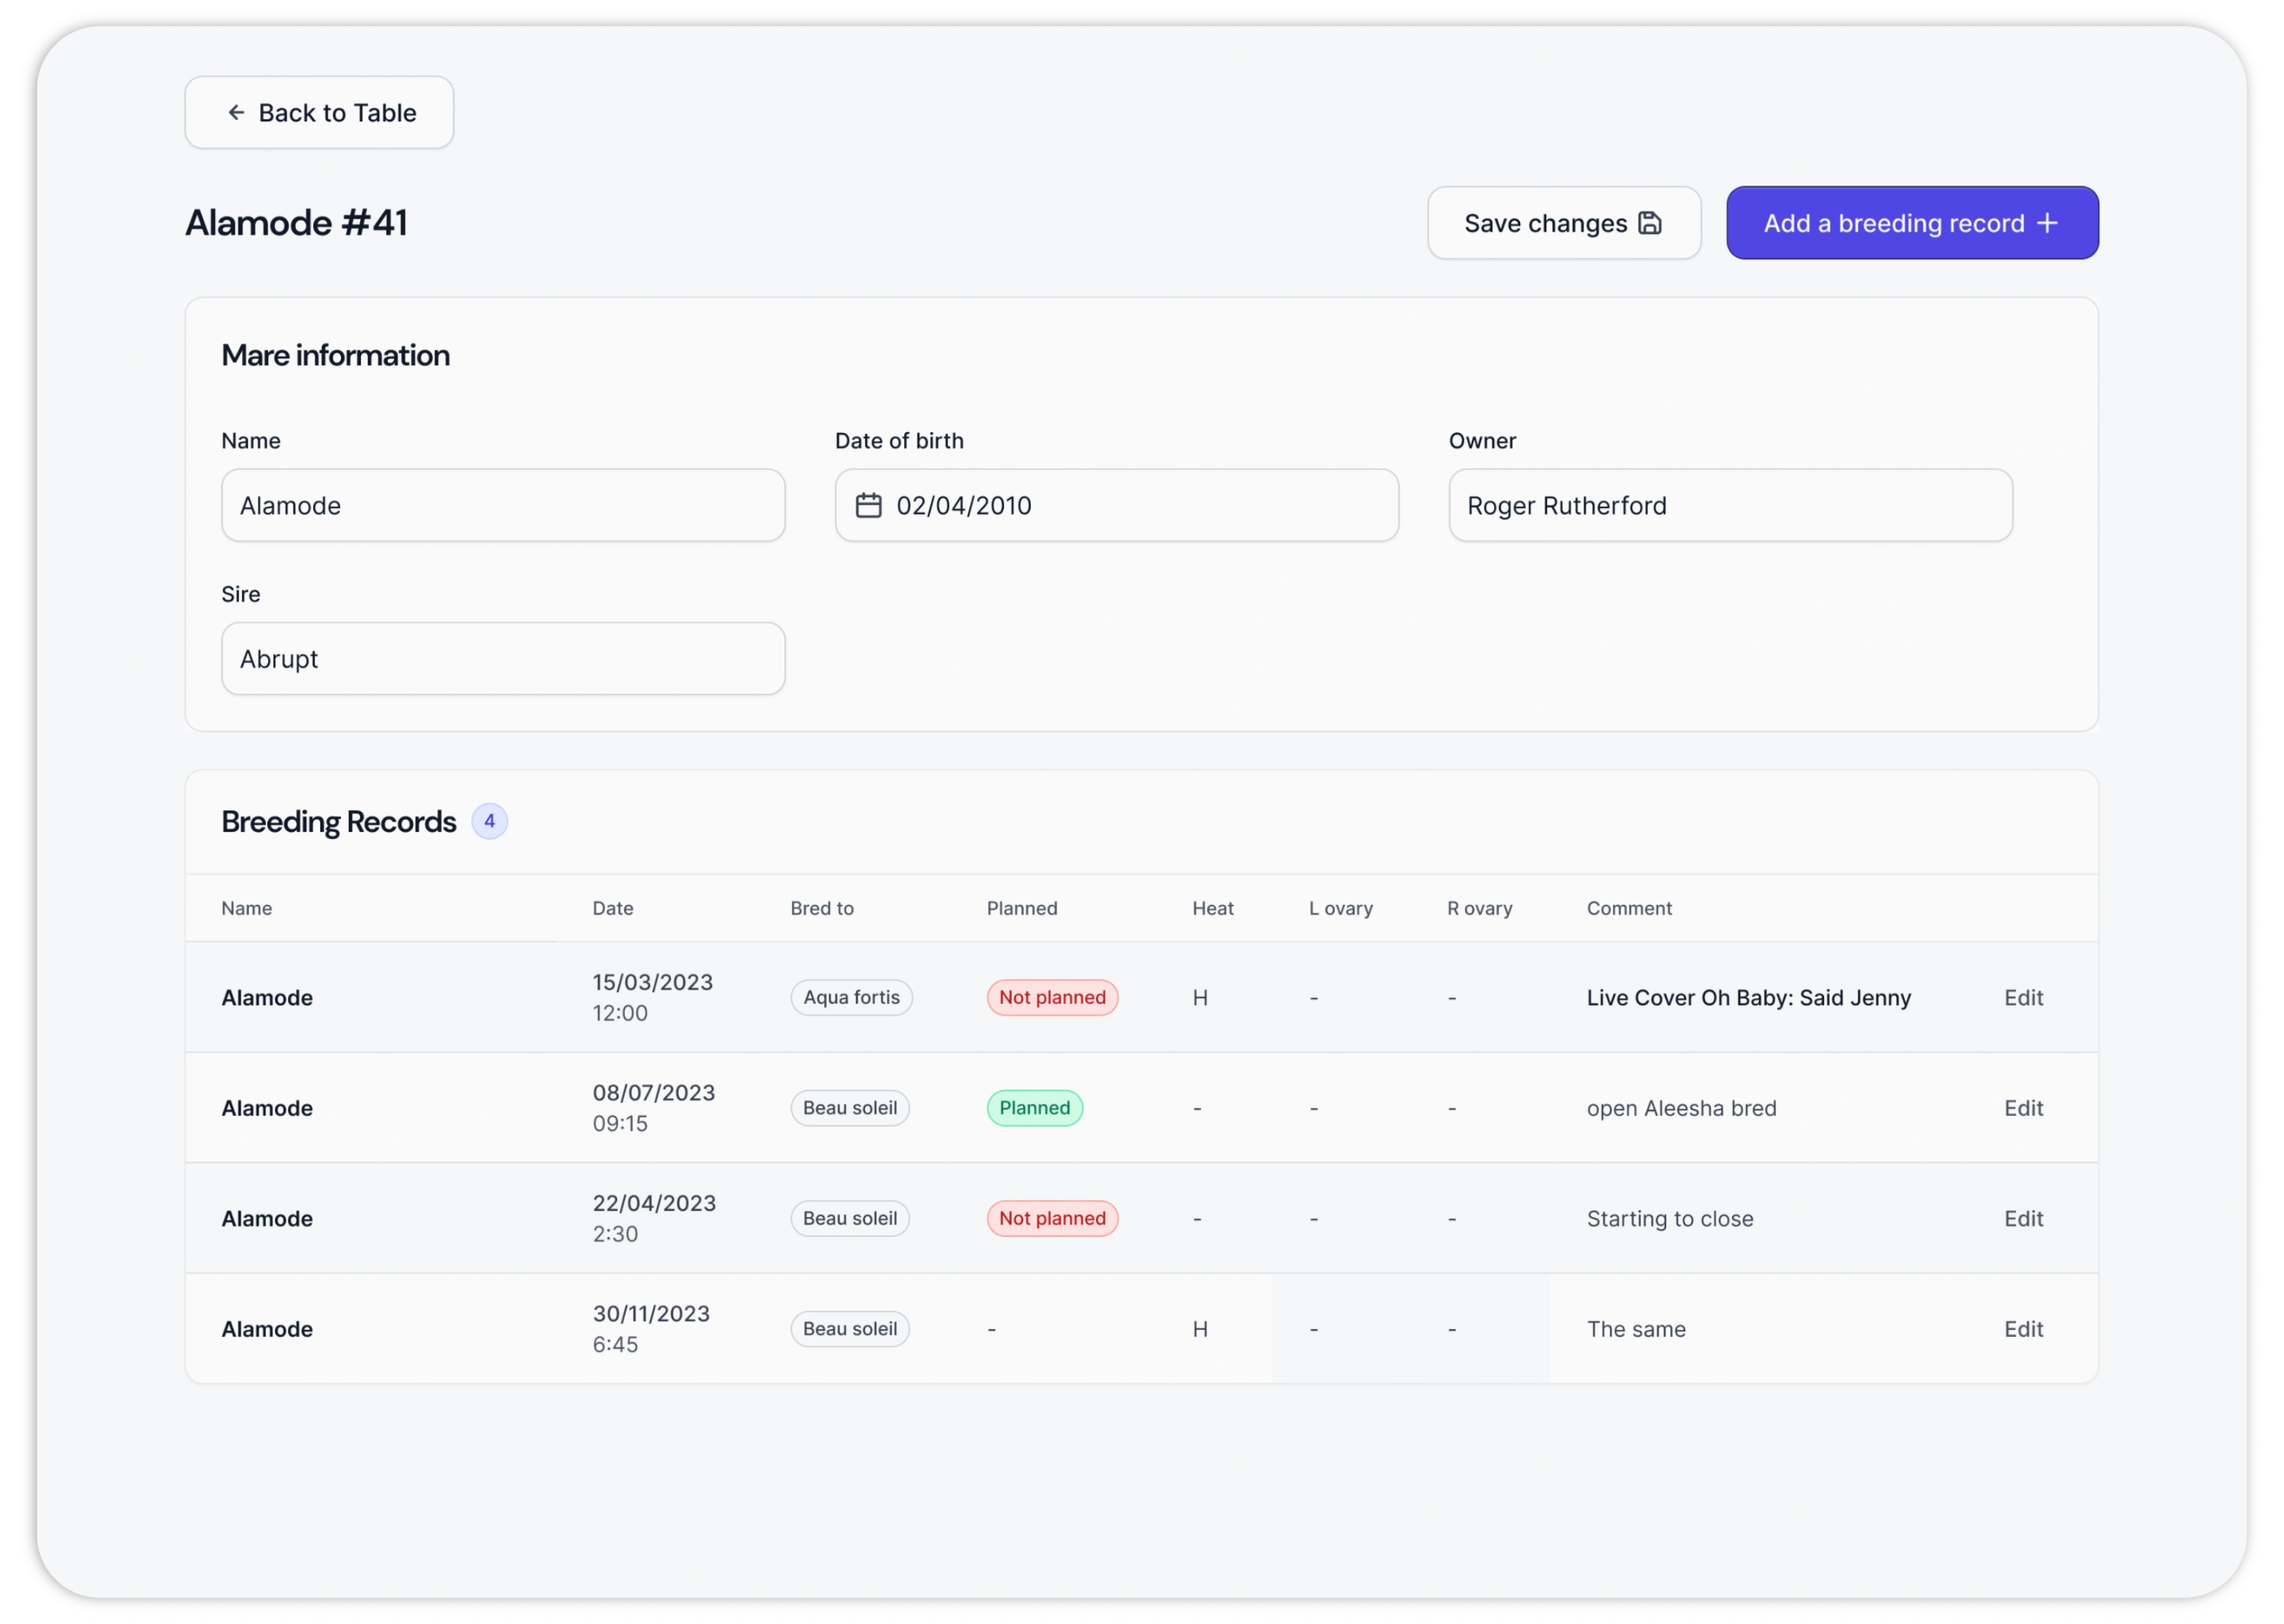This screenshot has height=1624, width=2284.
Task: Edit the 08/07/2023 breeding record
Action: point(2022,1108)
